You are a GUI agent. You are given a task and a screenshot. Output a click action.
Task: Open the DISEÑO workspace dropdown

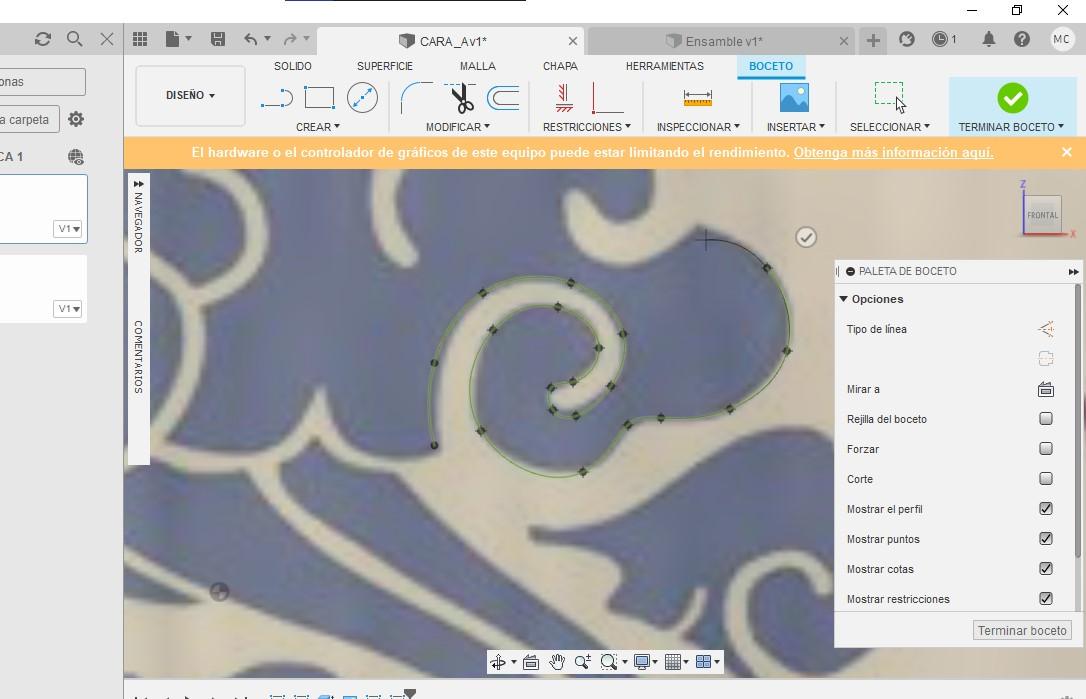tap(190, 96)
